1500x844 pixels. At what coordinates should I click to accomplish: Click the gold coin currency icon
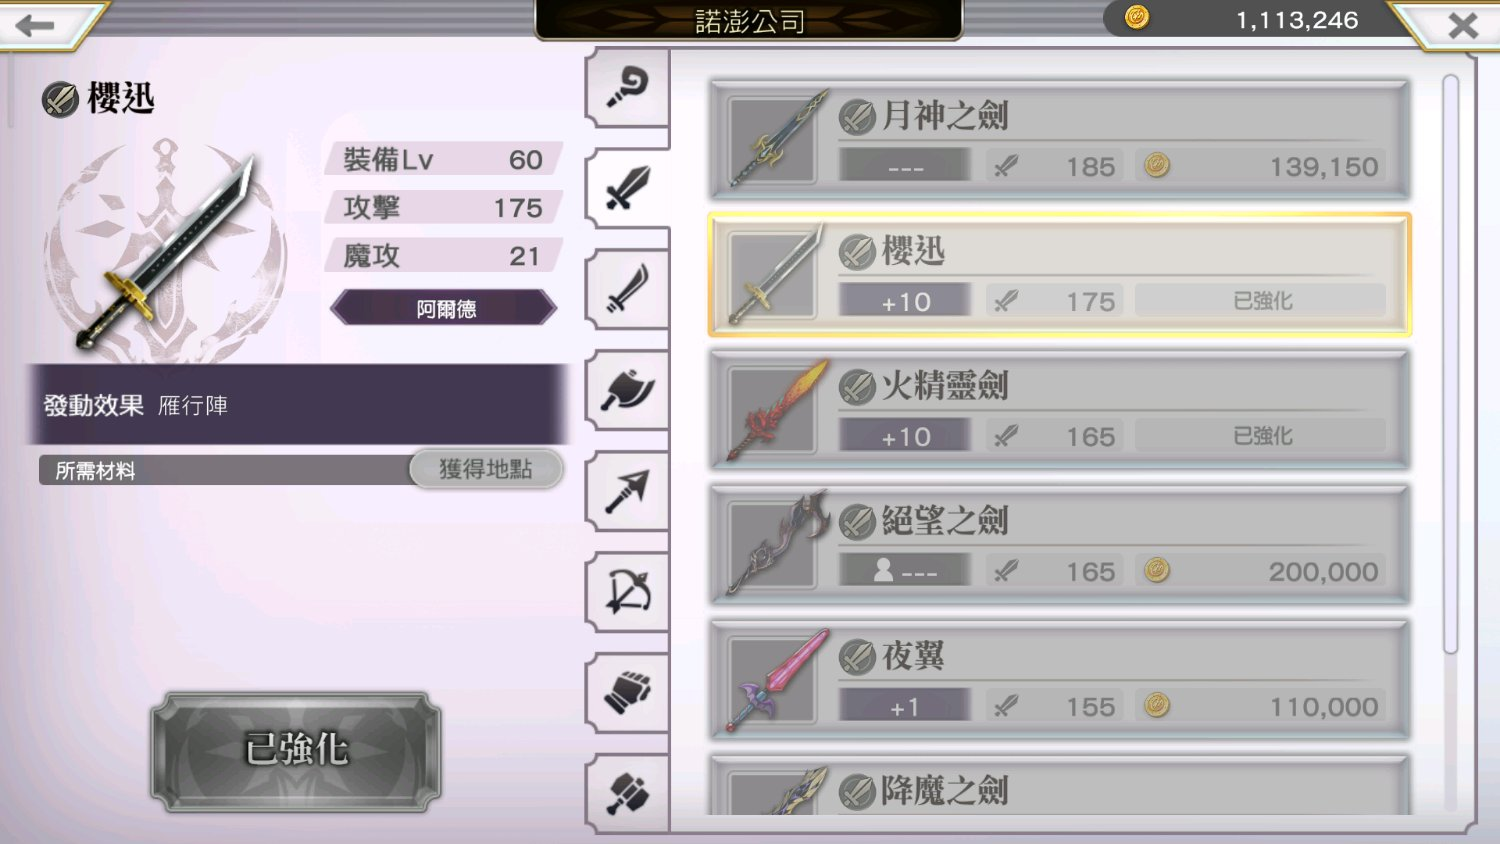[1137, 17]
